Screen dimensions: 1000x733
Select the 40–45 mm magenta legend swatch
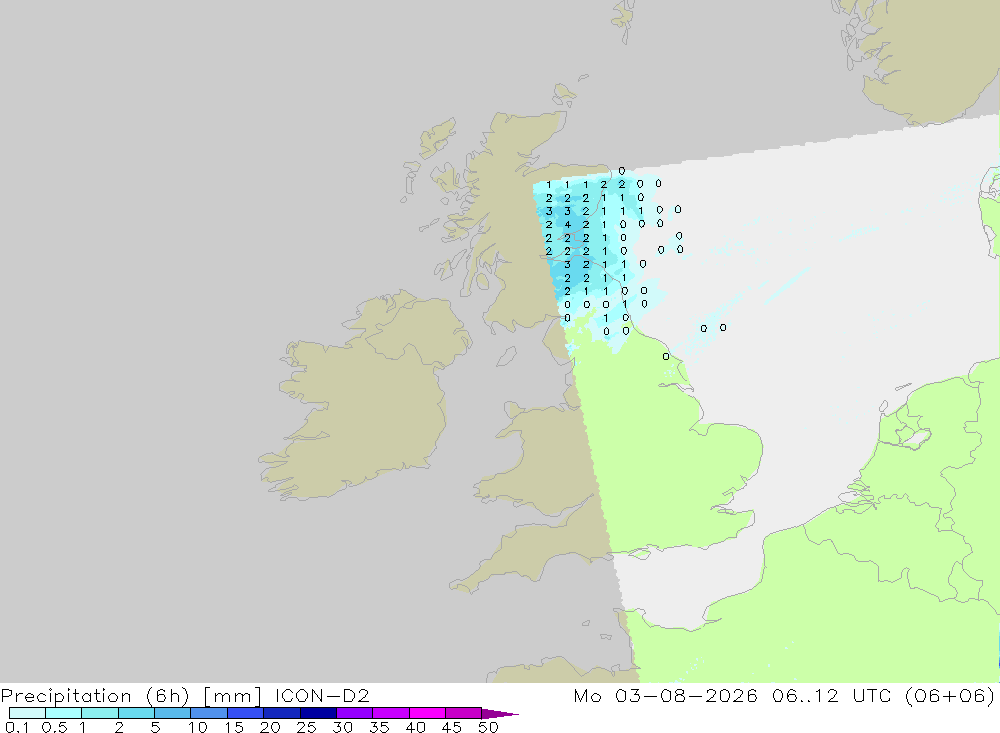(x=427, y=713)
